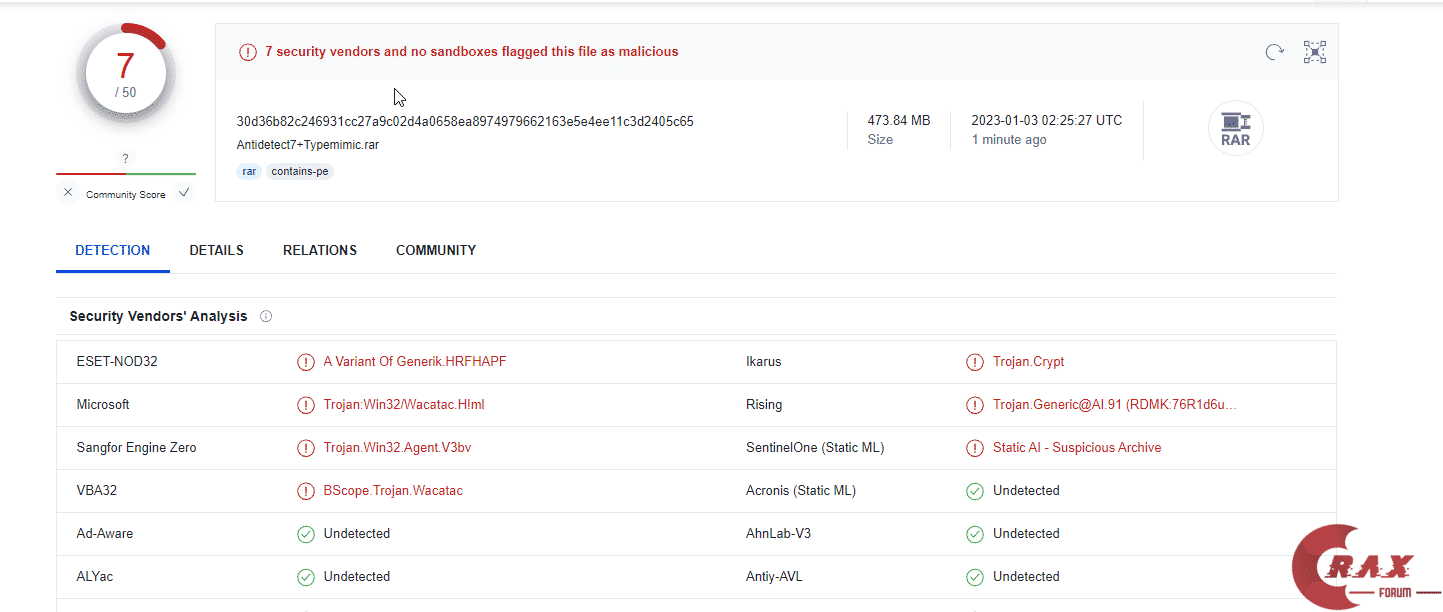Viewport: 1443px width, 612px height.
Task: Click the Security Vendors' Analysis heading
Action: click(158, 316)
